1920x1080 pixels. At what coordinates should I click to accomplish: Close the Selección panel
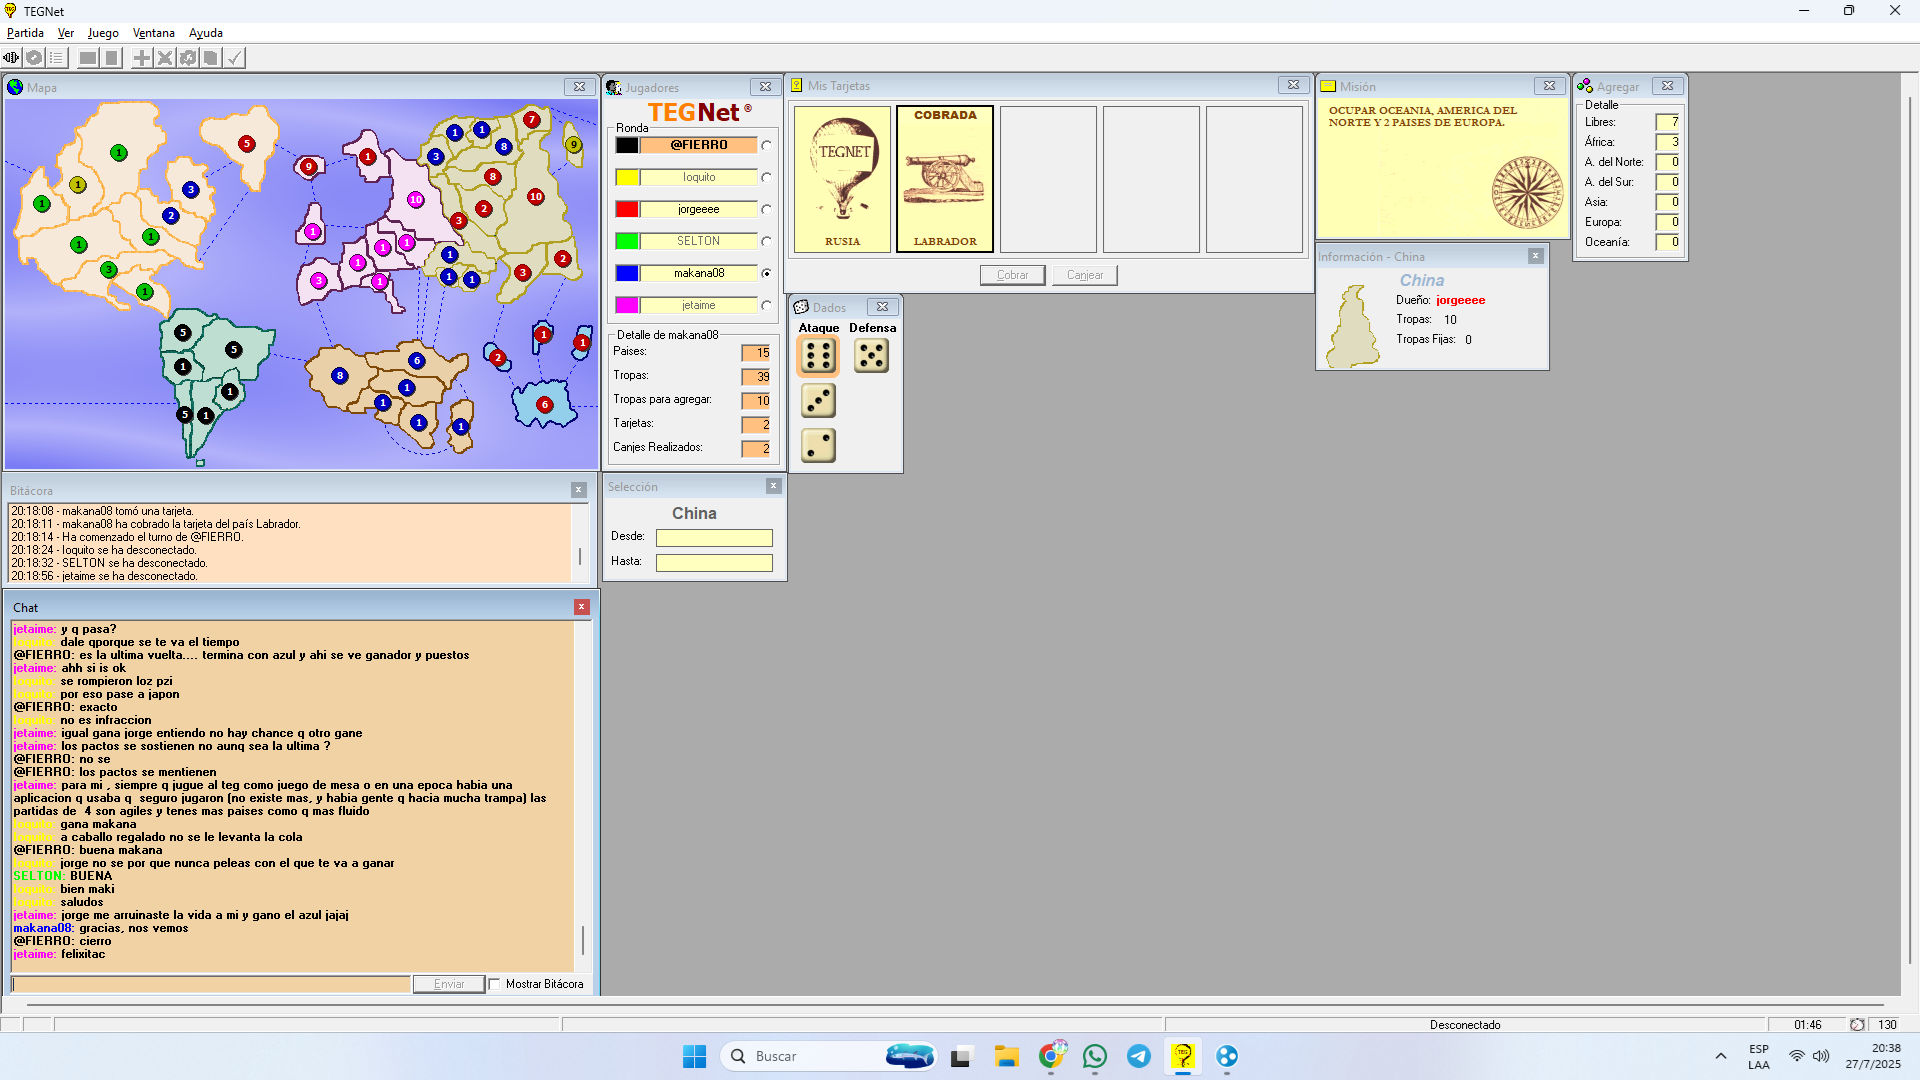(773, 486)
